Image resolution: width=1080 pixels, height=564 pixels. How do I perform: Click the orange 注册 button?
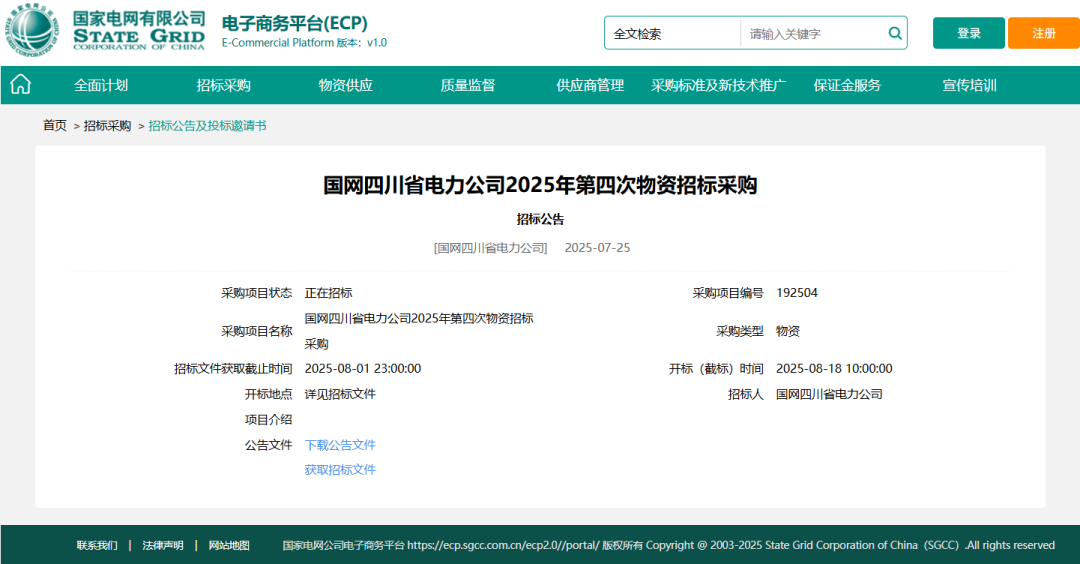[x=1043, y=33]
